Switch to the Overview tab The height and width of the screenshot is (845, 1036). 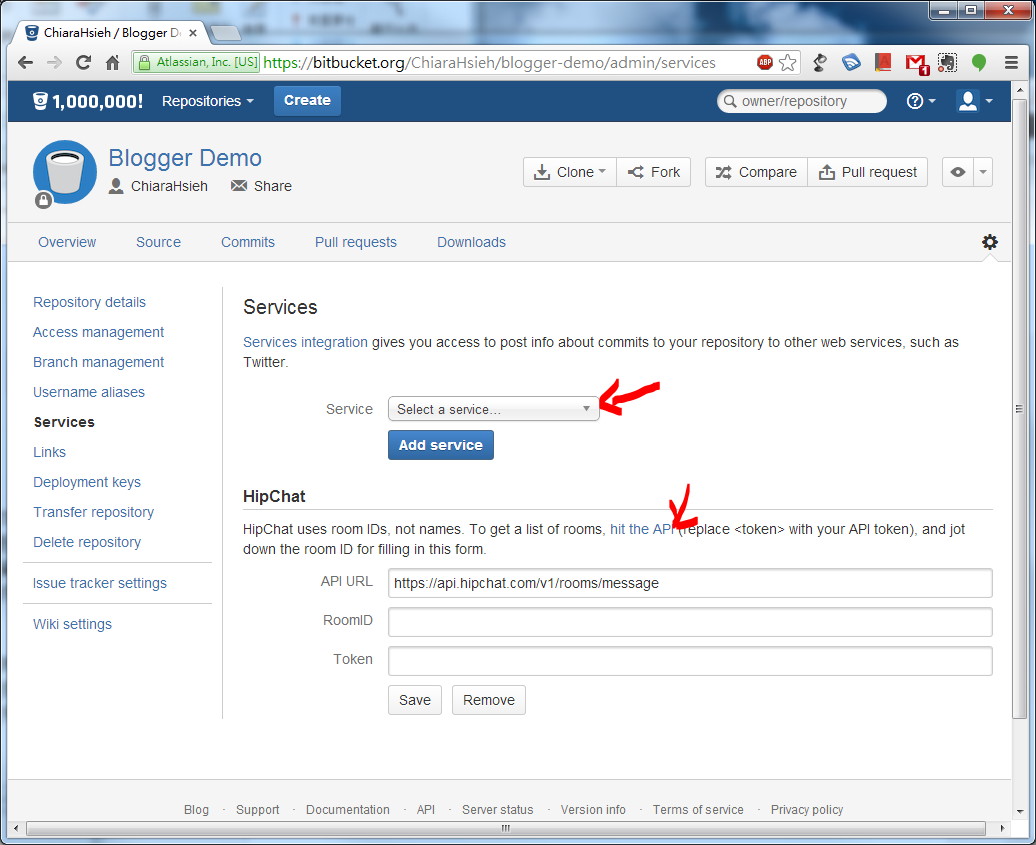click(67, 242)
